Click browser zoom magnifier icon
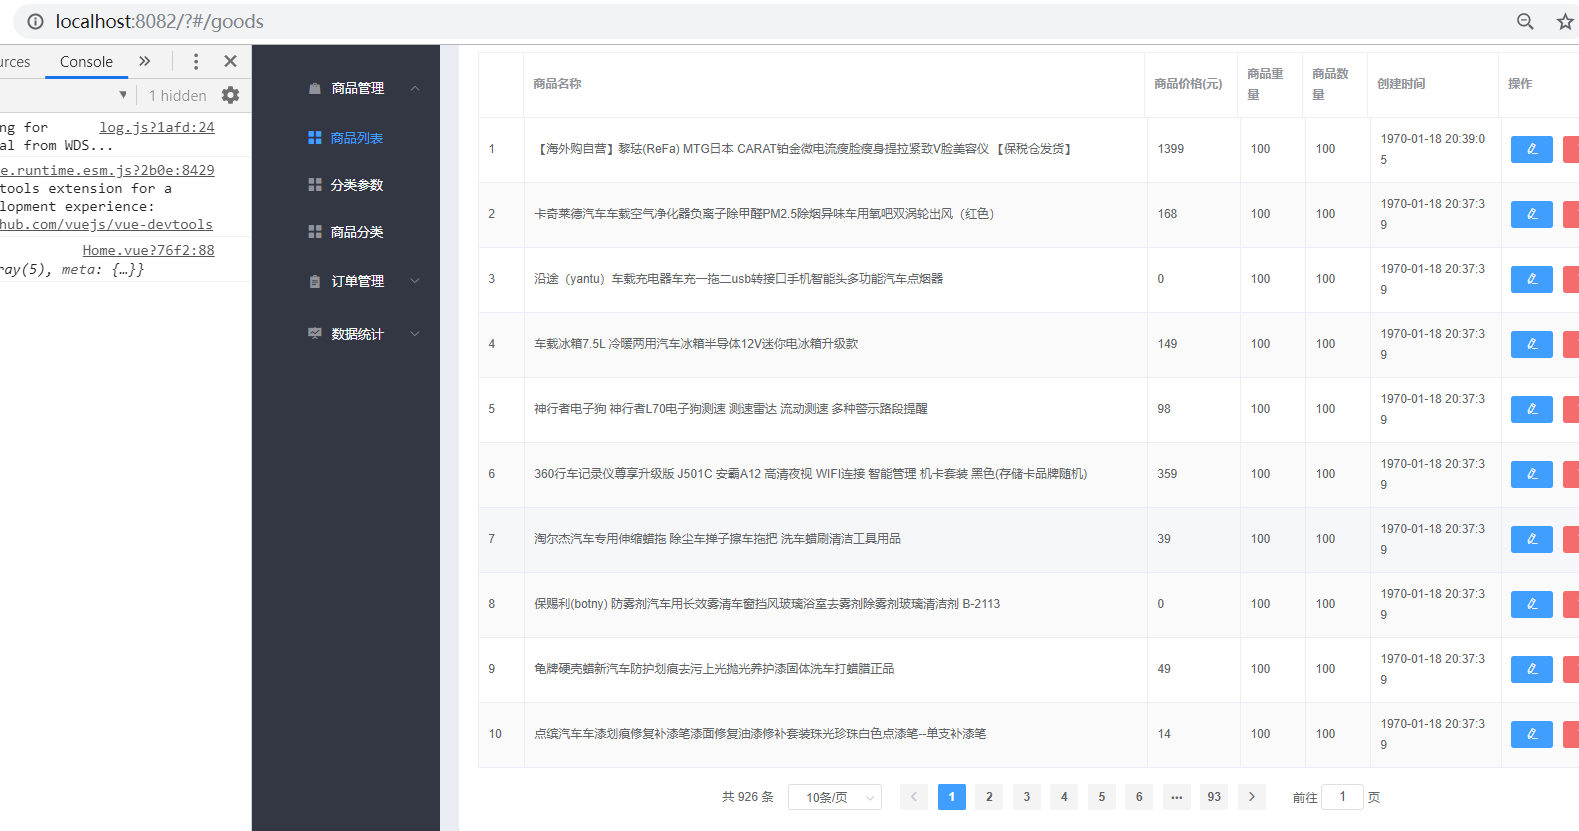 (1525, 21)
